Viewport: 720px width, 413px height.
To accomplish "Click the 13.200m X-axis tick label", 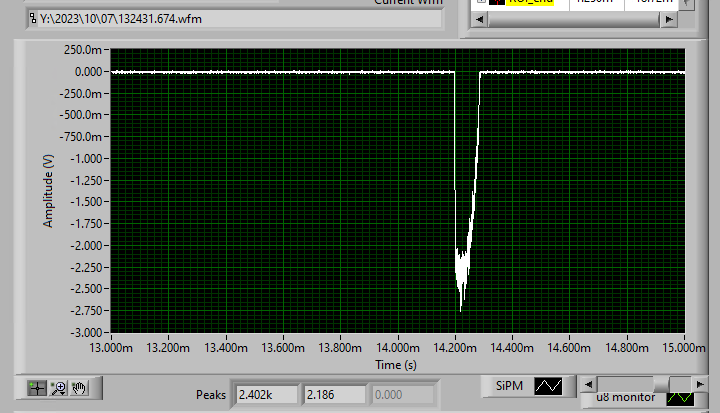I will (x=168, y=348).
